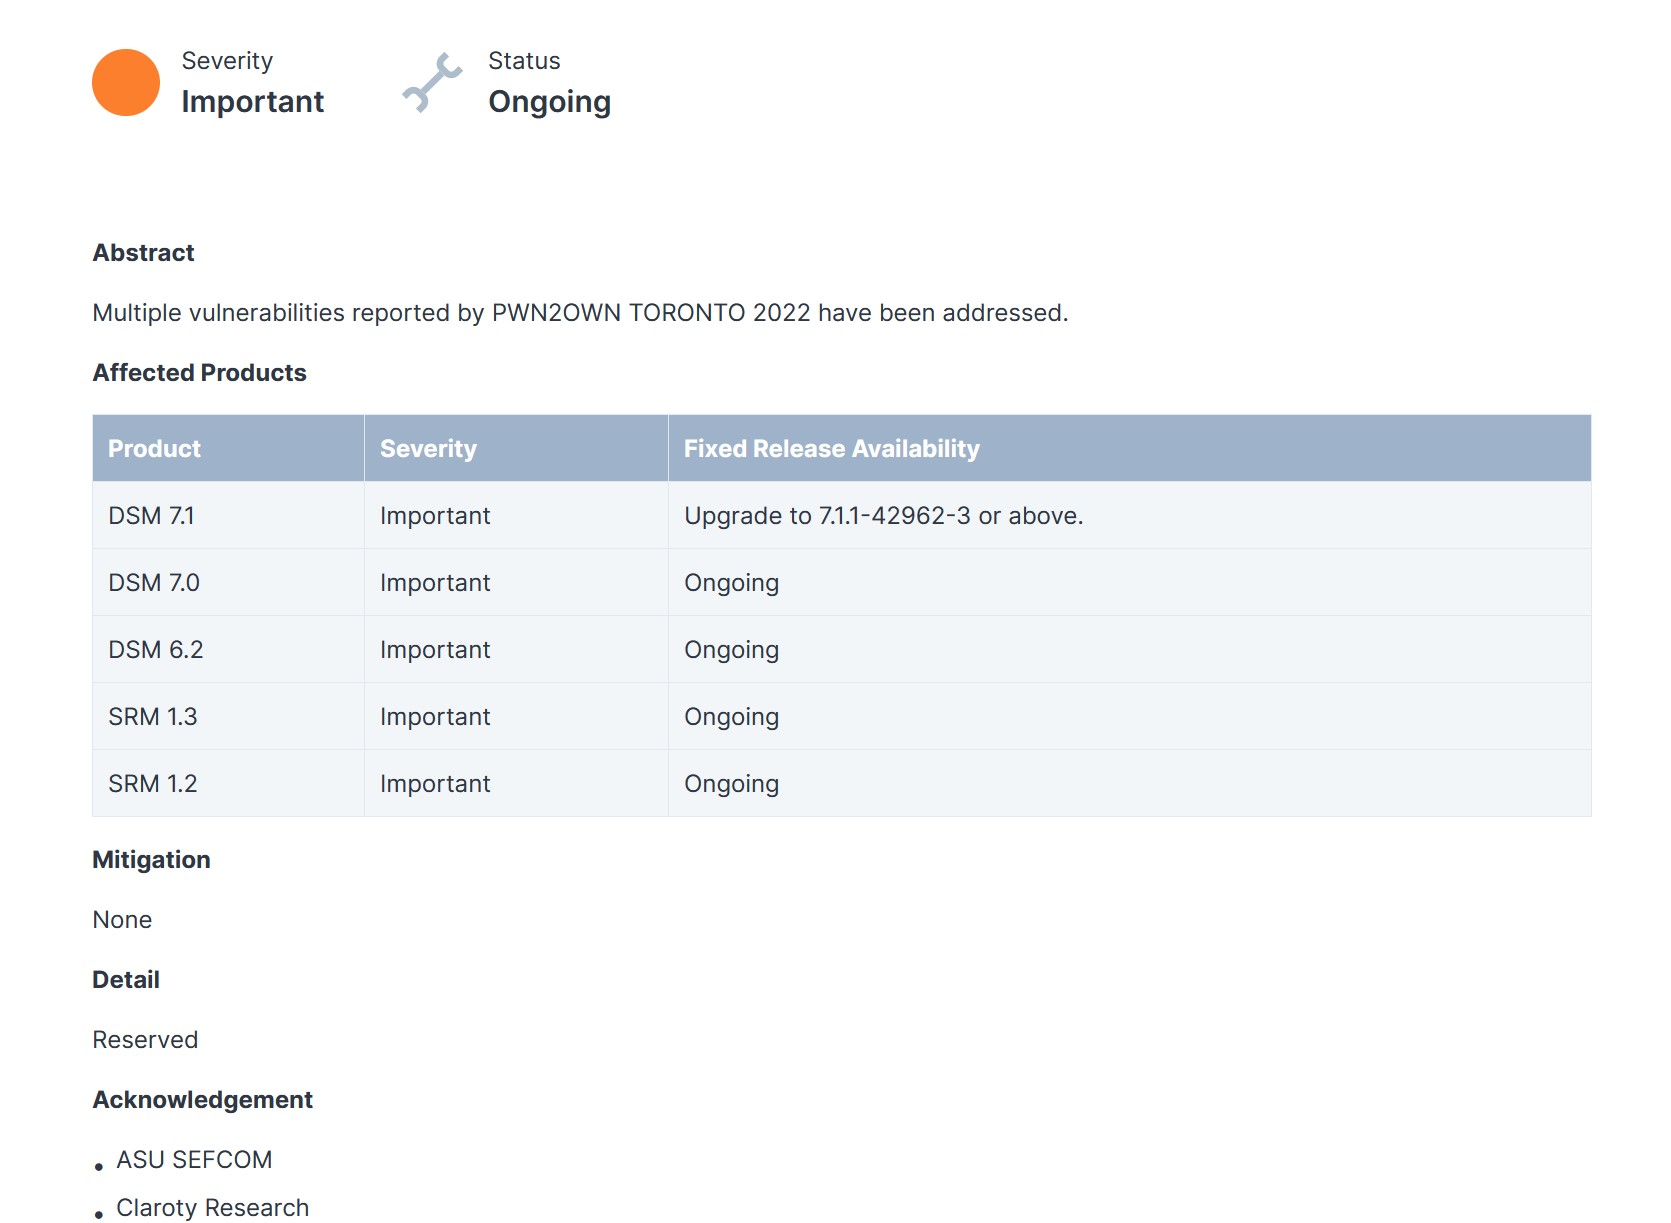Screen dimensions: 1671x1223
Task: Click the Product column header
Action: pyautogui.click(x=154, y=449)
